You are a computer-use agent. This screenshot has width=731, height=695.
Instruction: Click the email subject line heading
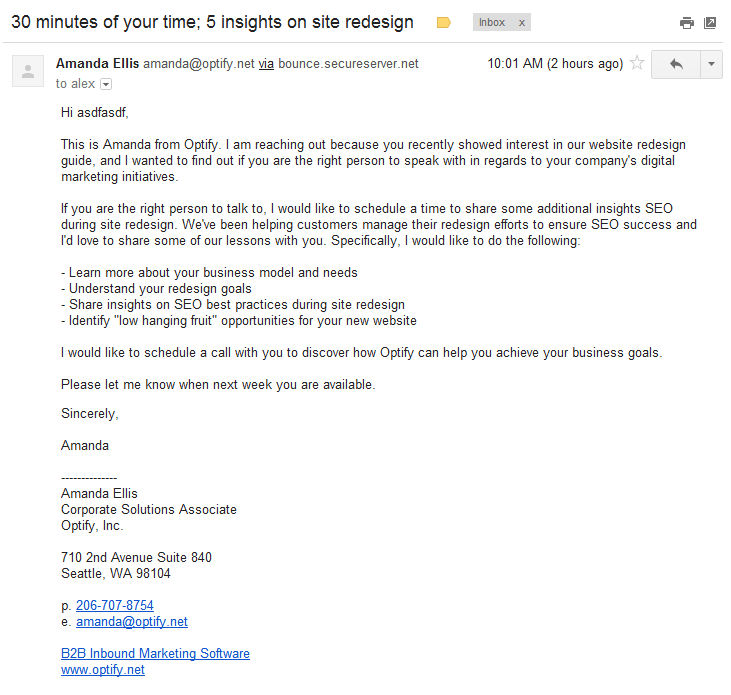pyautogui.click(x=212, y=22)
